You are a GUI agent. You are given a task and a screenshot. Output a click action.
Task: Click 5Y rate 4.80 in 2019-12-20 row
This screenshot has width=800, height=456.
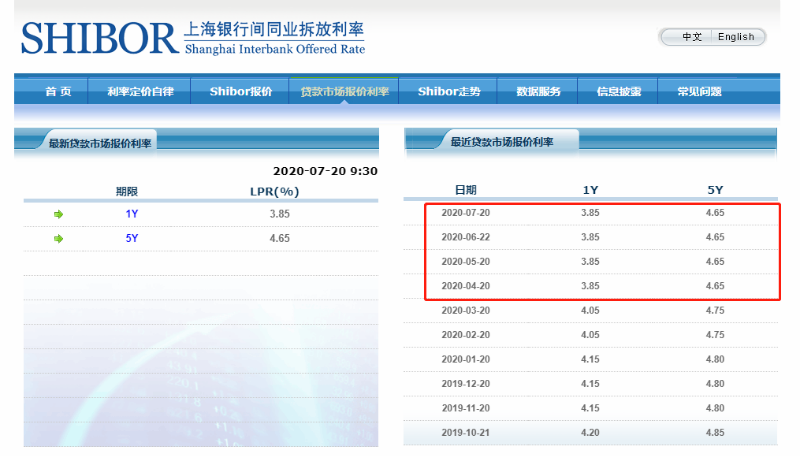click(715, 384)
